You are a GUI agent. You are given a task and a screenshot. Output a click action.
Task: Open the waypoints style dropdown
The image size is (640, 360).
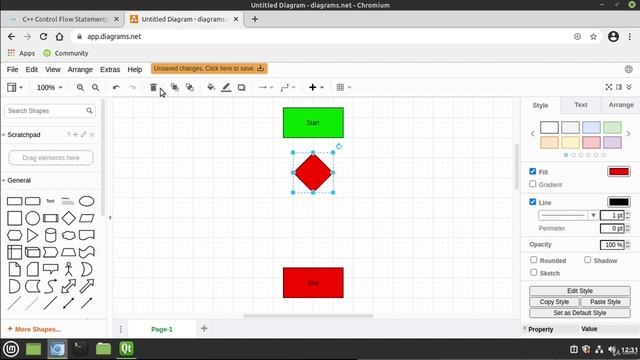[288, 87]
